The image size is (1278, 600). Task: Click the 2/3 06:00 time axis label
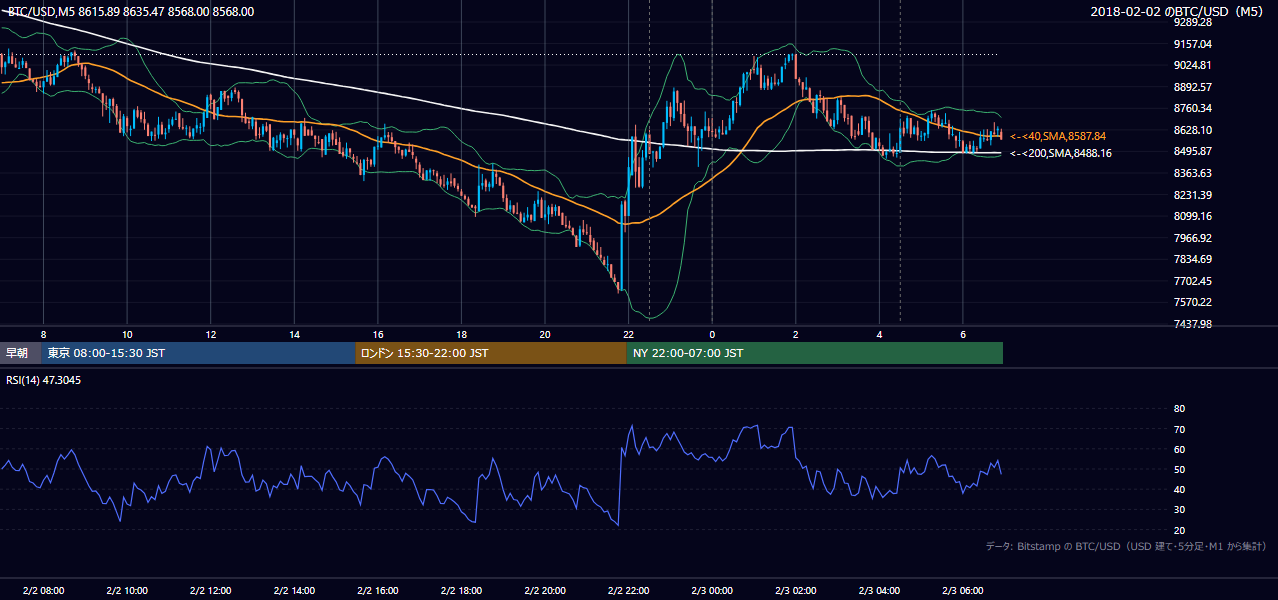point(963,591)
